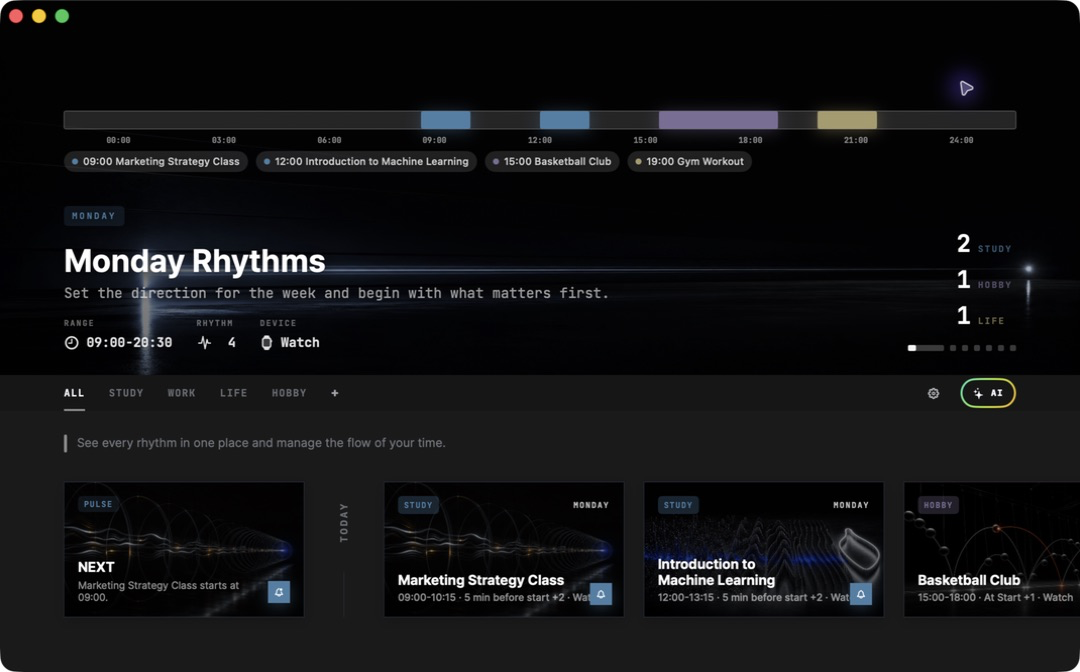
Task: Click the 1 HOBBY count
Action: tap(984, 280)
